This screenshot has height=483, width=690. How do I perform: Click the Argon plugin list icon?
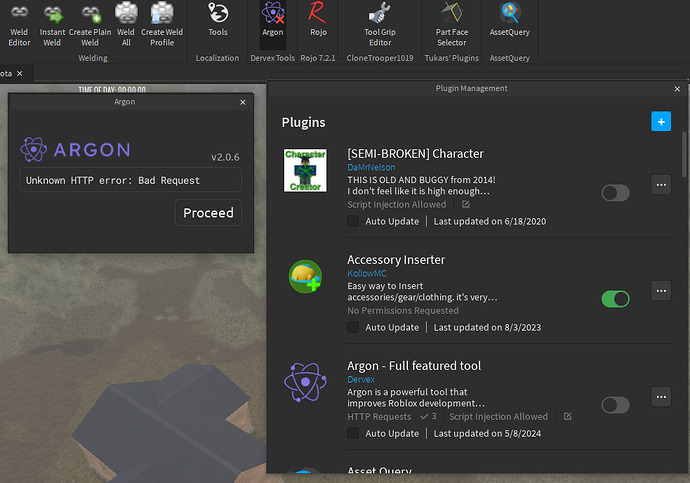pos(305,382)
